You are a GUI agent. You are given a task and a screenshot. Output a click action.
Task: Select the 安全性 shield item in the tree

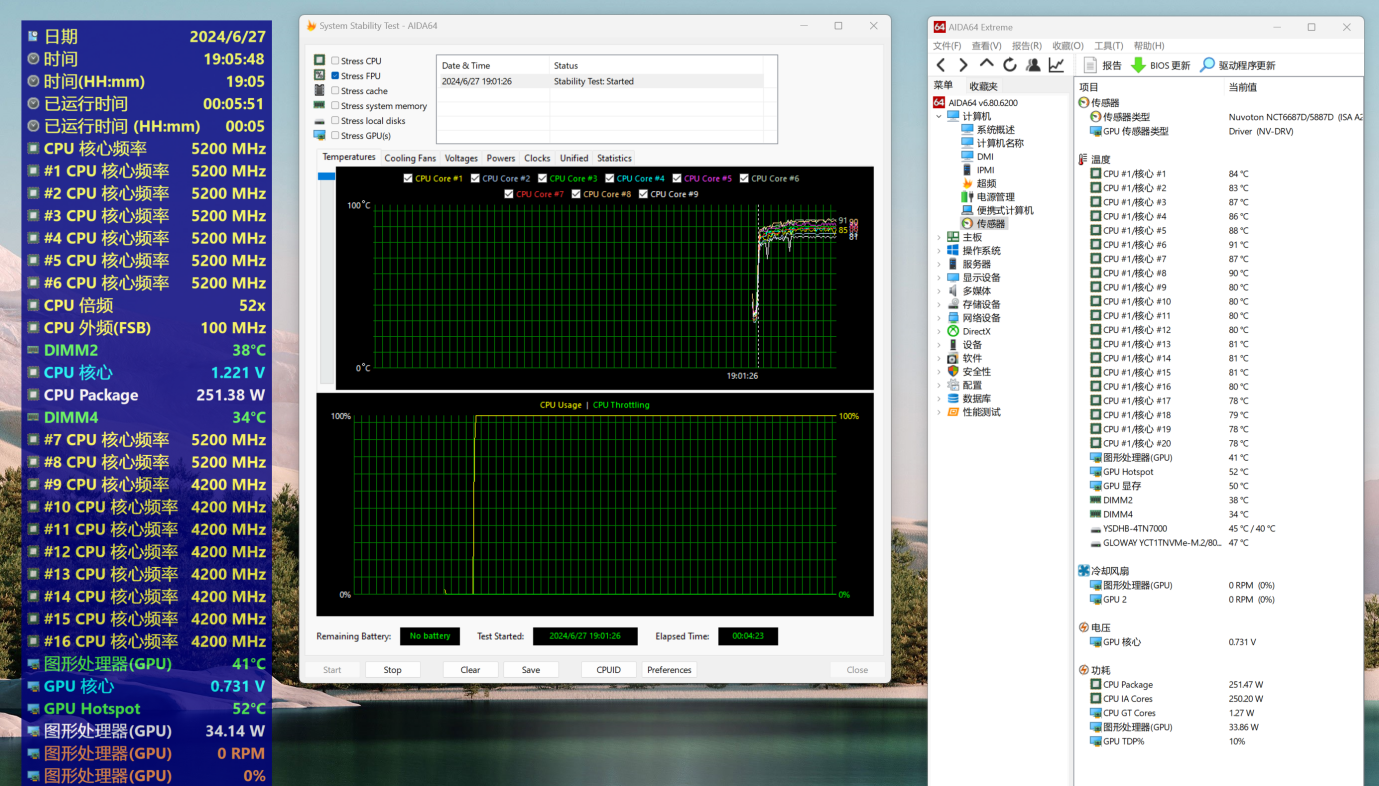click(x=969, y=371)
